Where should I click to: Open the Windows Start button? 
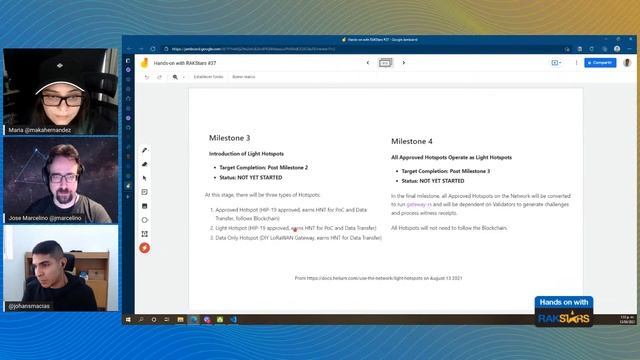tap(128, 320)
